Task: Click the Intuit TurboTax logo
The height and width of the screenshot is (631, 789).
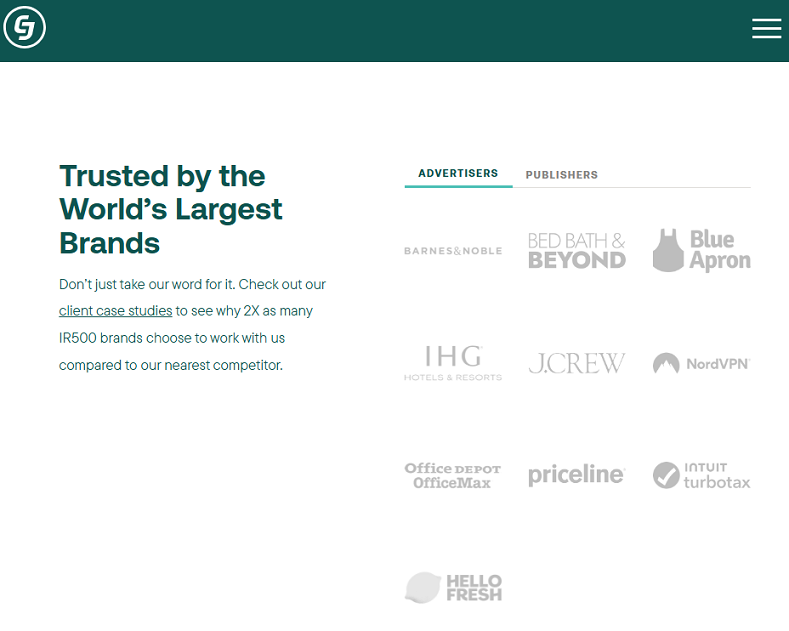Action: (x=701, y=476)
